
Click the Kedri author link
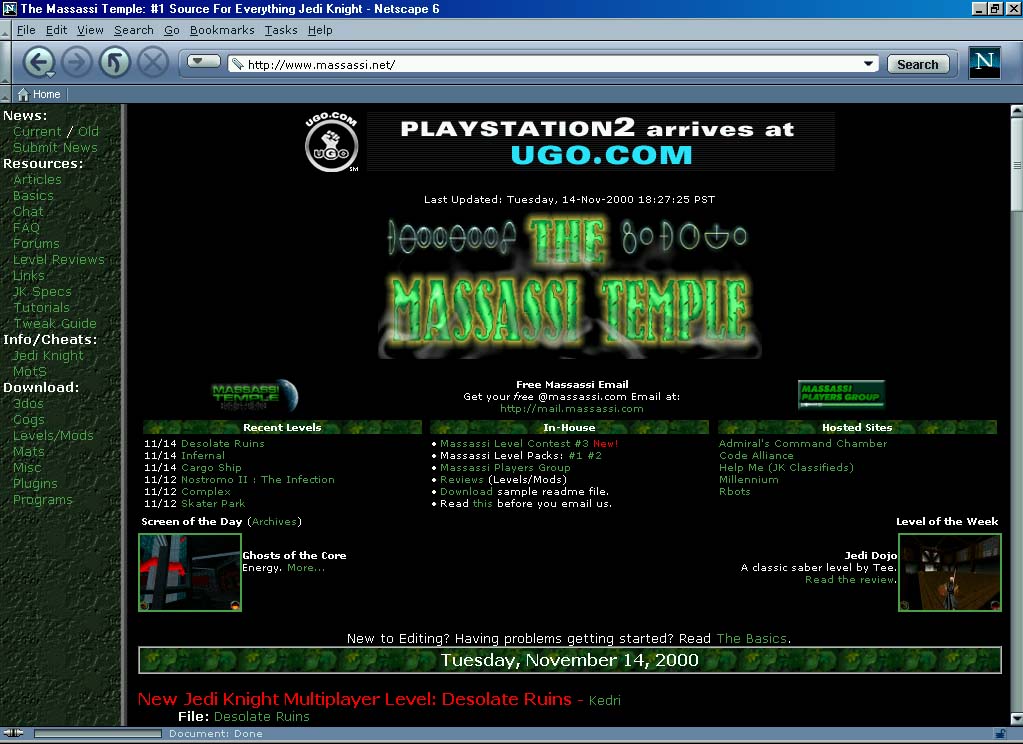pos(604,700)
